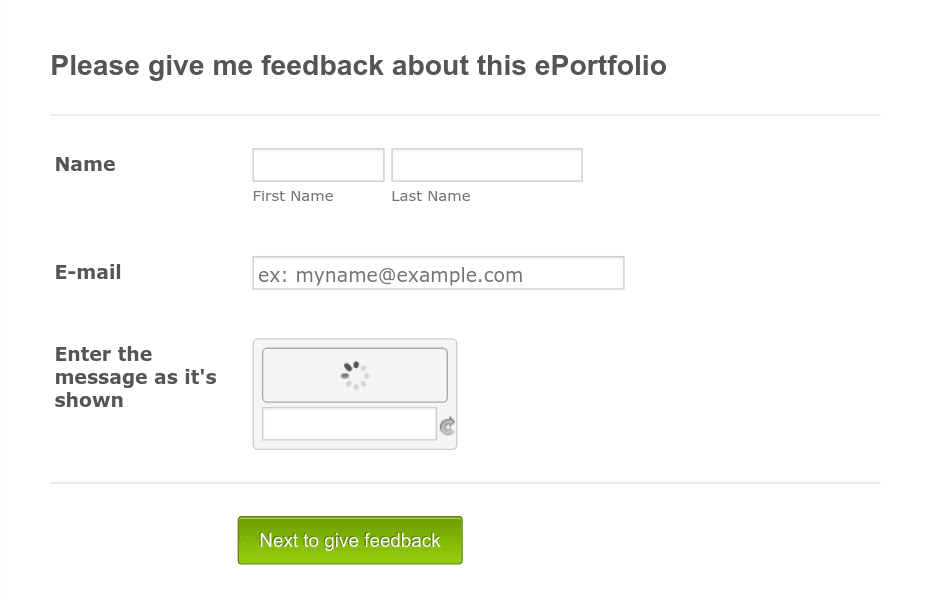This screenshot has height=598, width=930.
Task: Click the First Name label
Action: [x=292, y=196]
